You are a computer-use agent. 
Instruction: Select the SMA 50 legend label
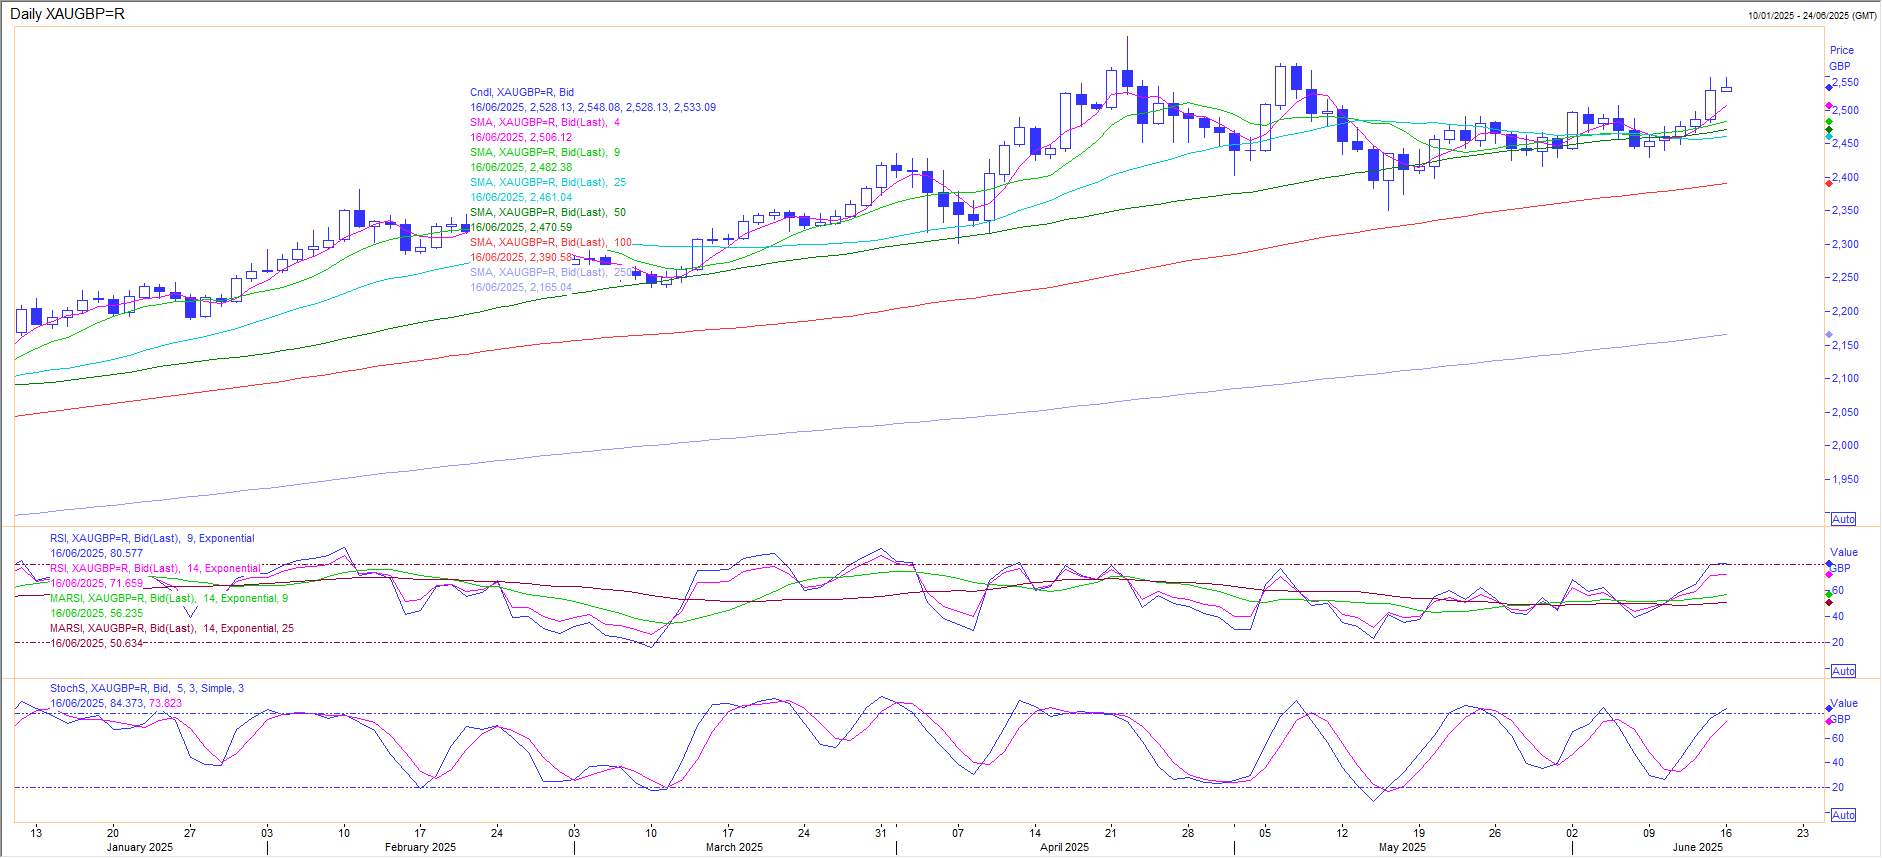tap(548, 212)
